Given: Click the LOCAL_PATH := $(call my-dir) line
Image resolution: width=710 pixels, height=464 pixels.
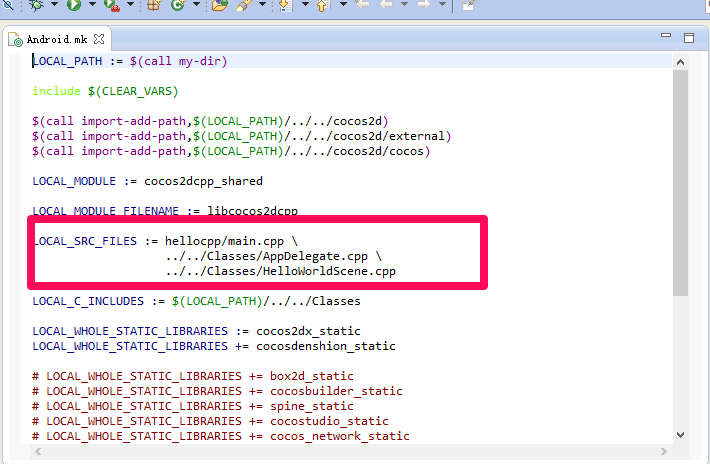Looking at the screenshot, I should coord(130,61).
